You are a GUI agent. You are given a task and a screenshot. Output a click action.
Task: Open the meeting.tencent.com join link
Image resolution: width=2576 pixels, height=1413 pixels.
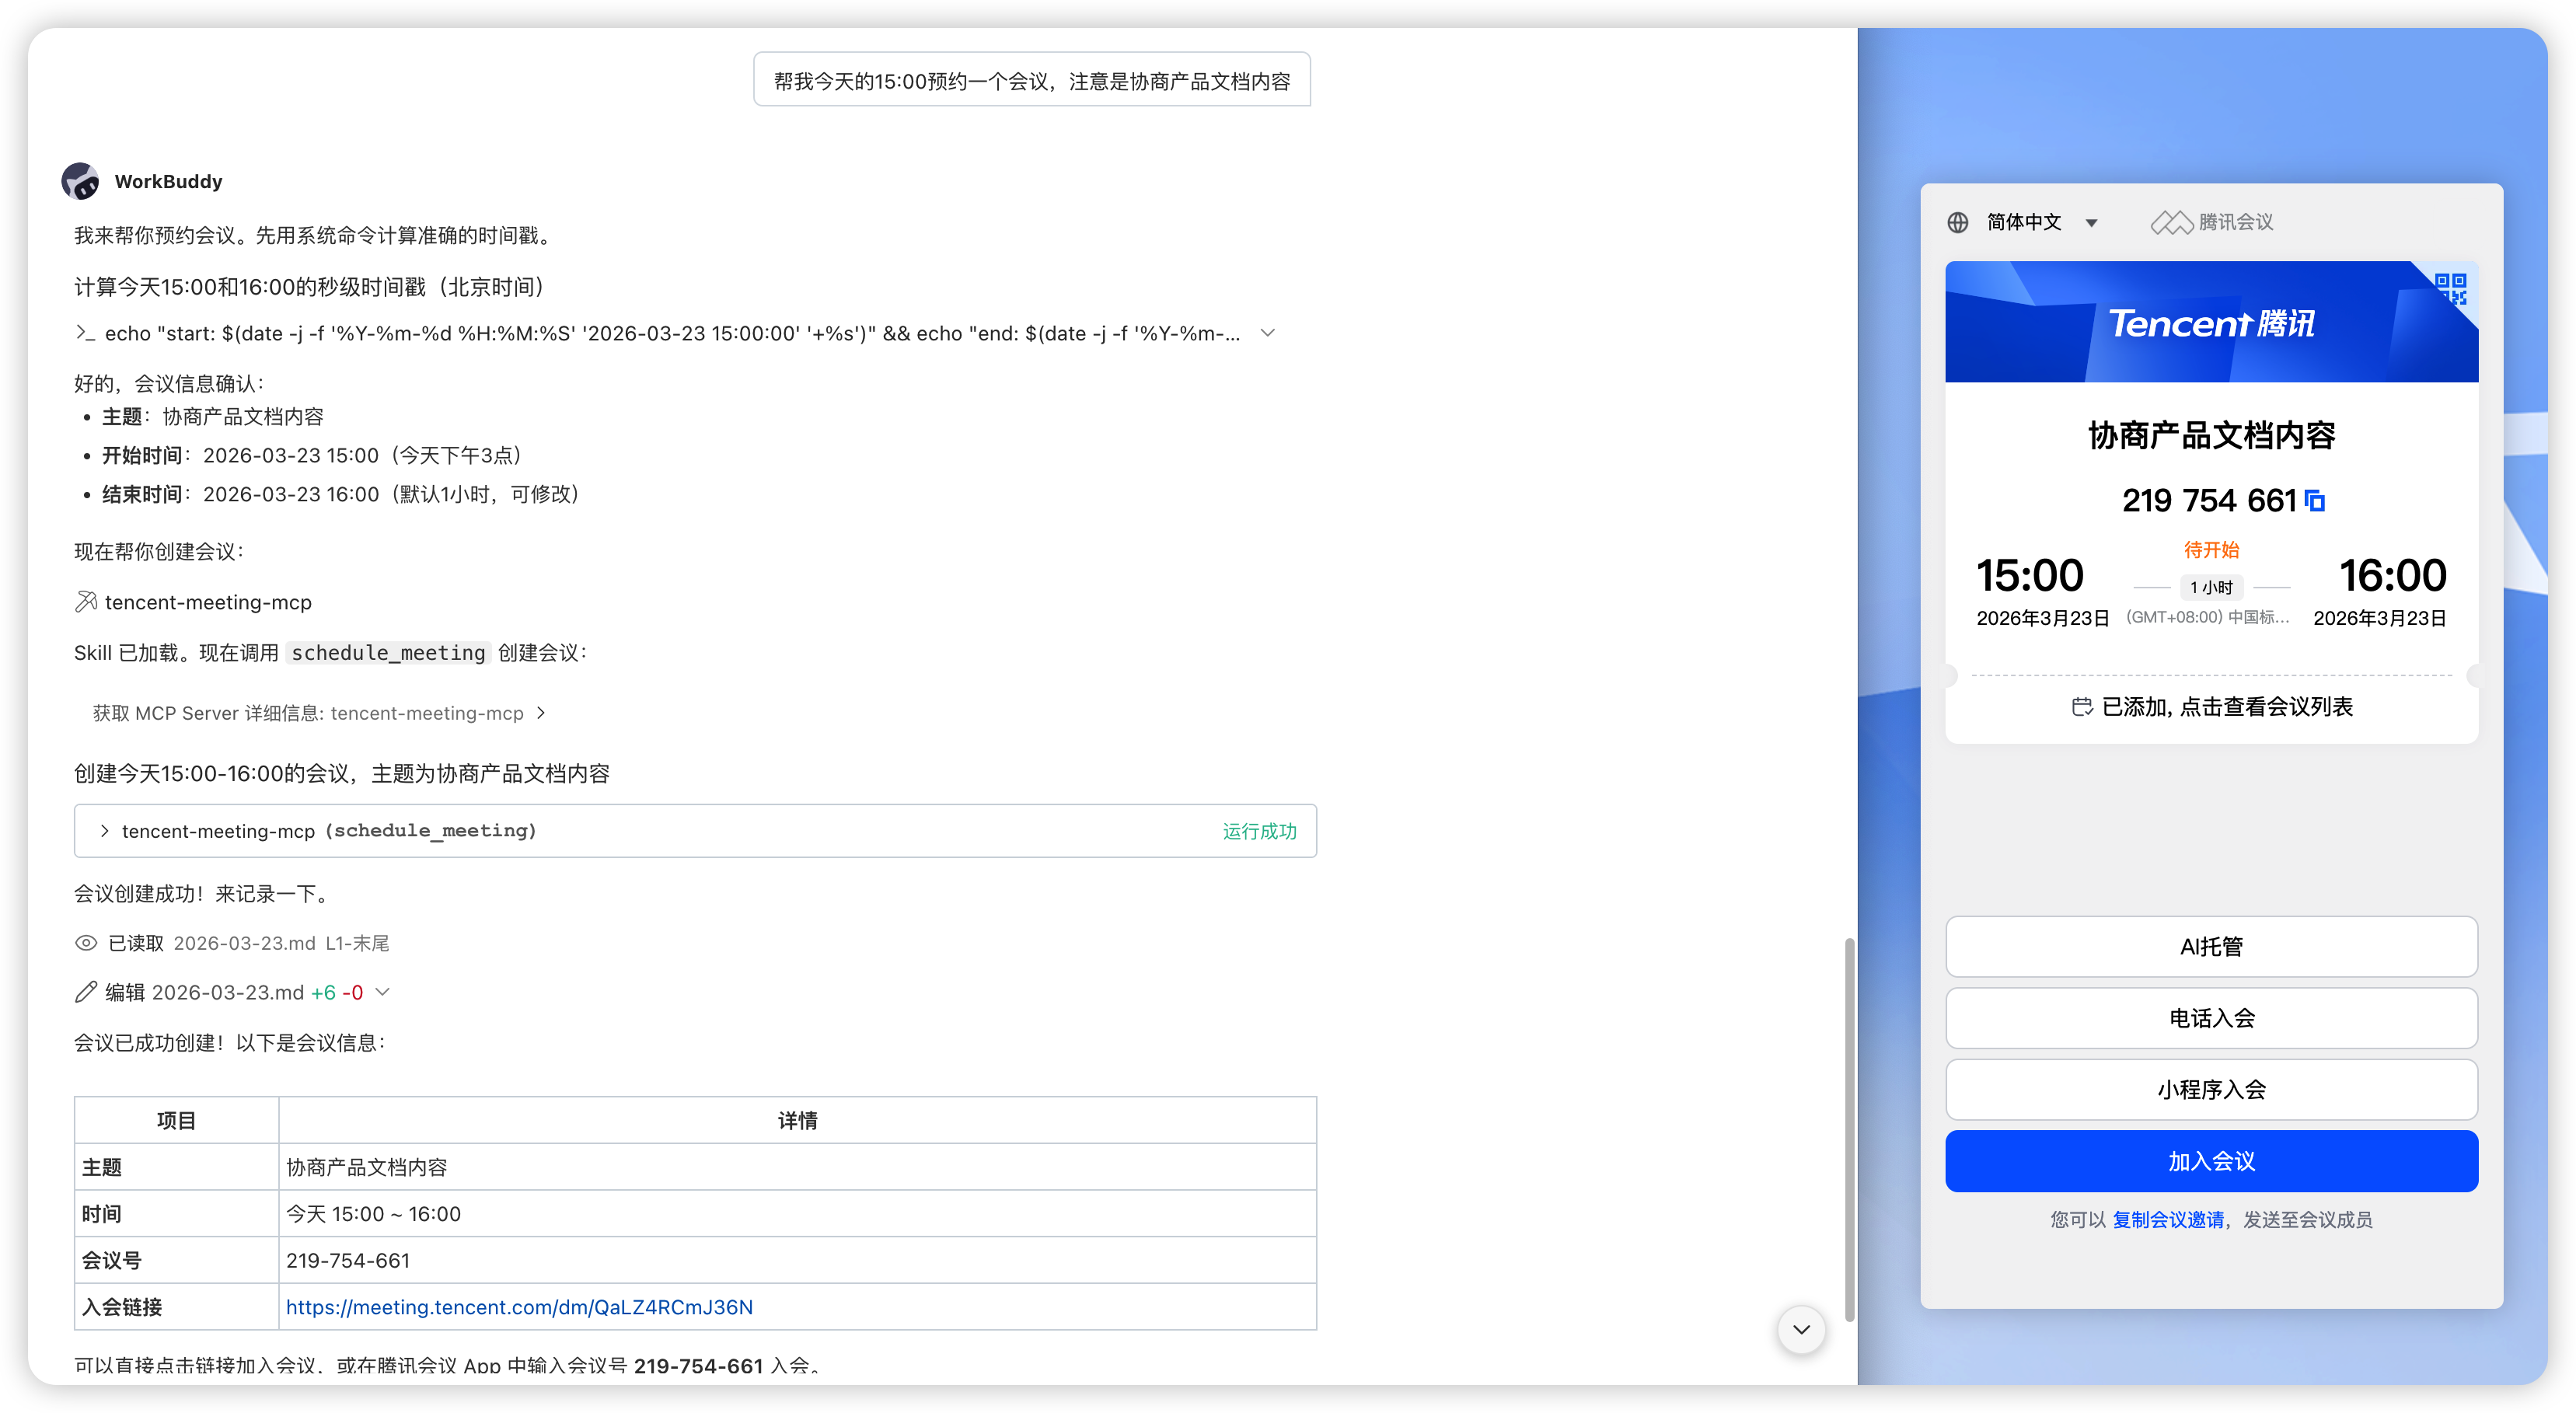tap(519, 1307)
